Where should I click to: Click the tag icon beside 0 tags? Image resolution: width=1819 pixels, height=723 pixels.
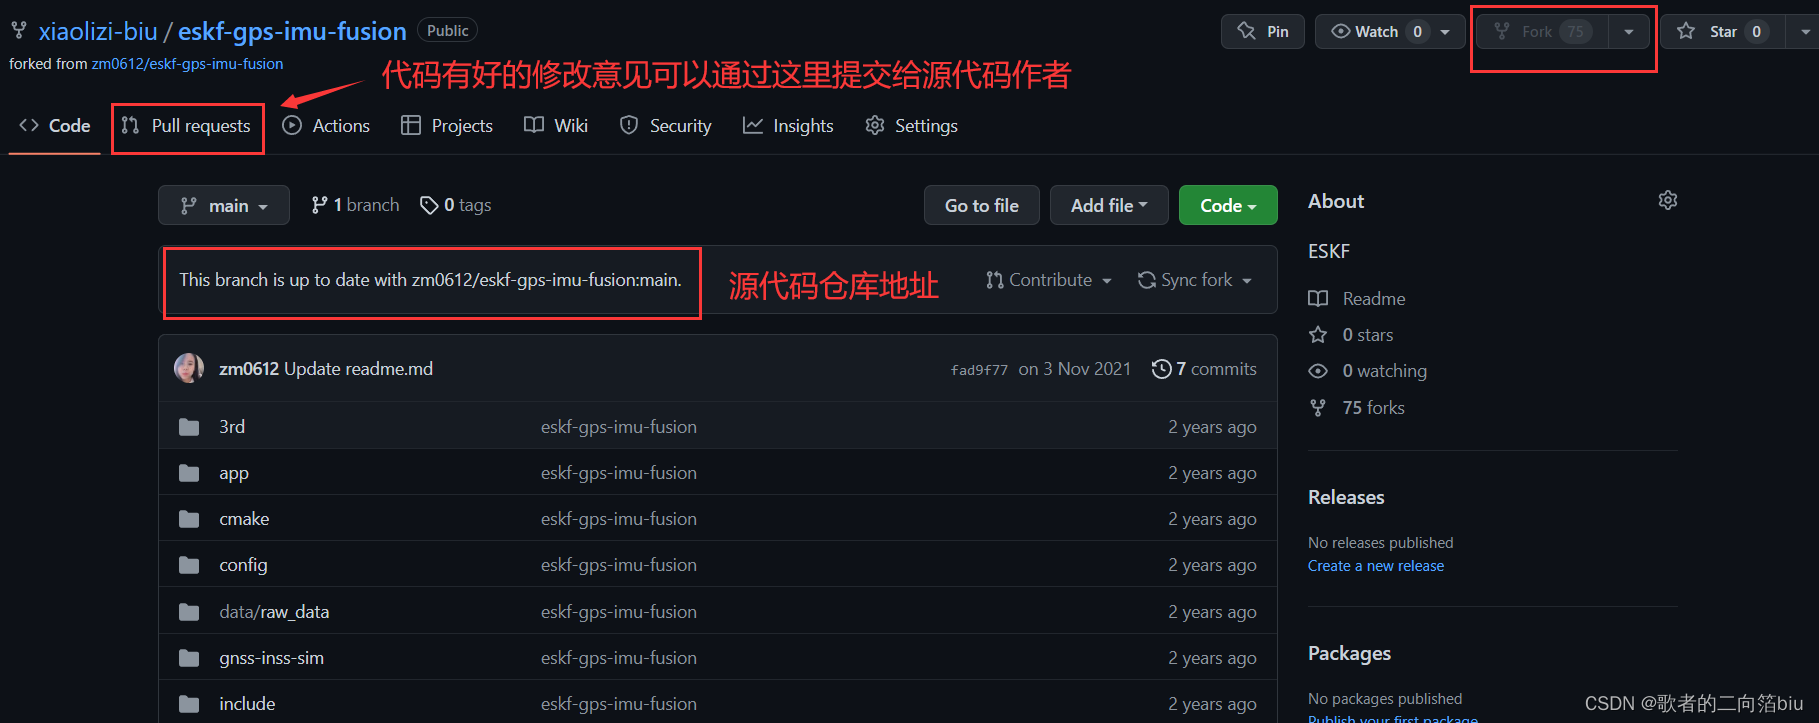pyautogui.click(x=429, y=205)
